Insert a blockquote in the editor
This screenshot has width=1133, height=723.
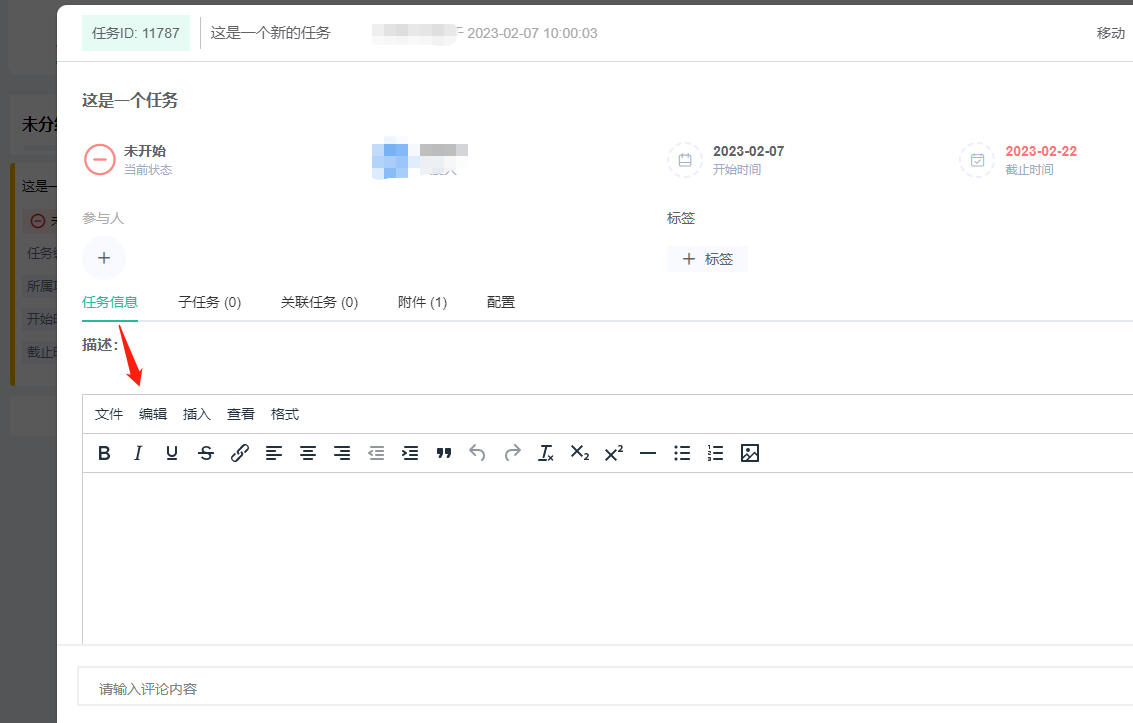tap(444, 453)
